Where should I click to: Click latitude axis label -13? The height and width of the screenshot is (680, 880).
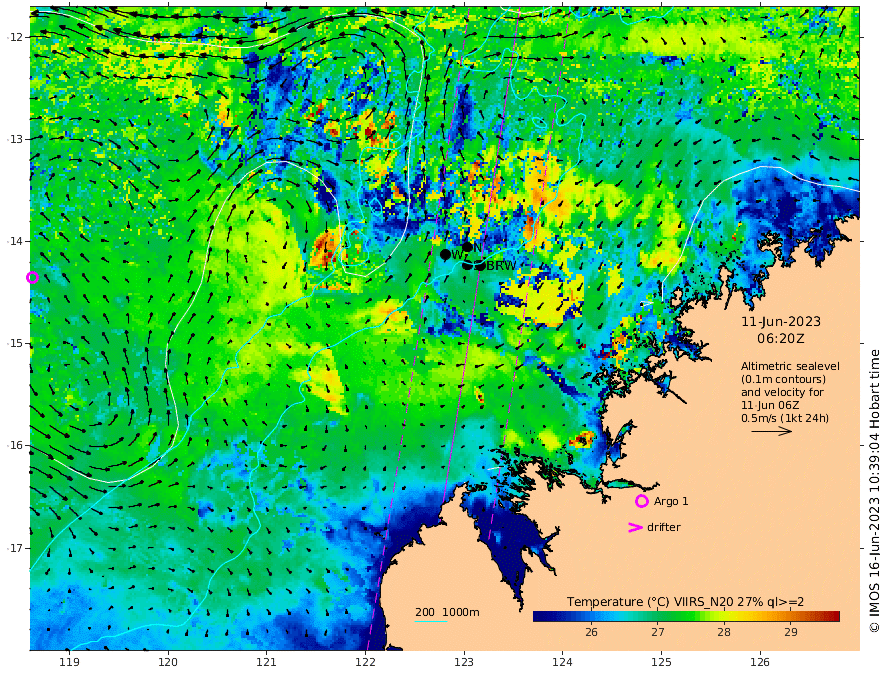point(15,139)
